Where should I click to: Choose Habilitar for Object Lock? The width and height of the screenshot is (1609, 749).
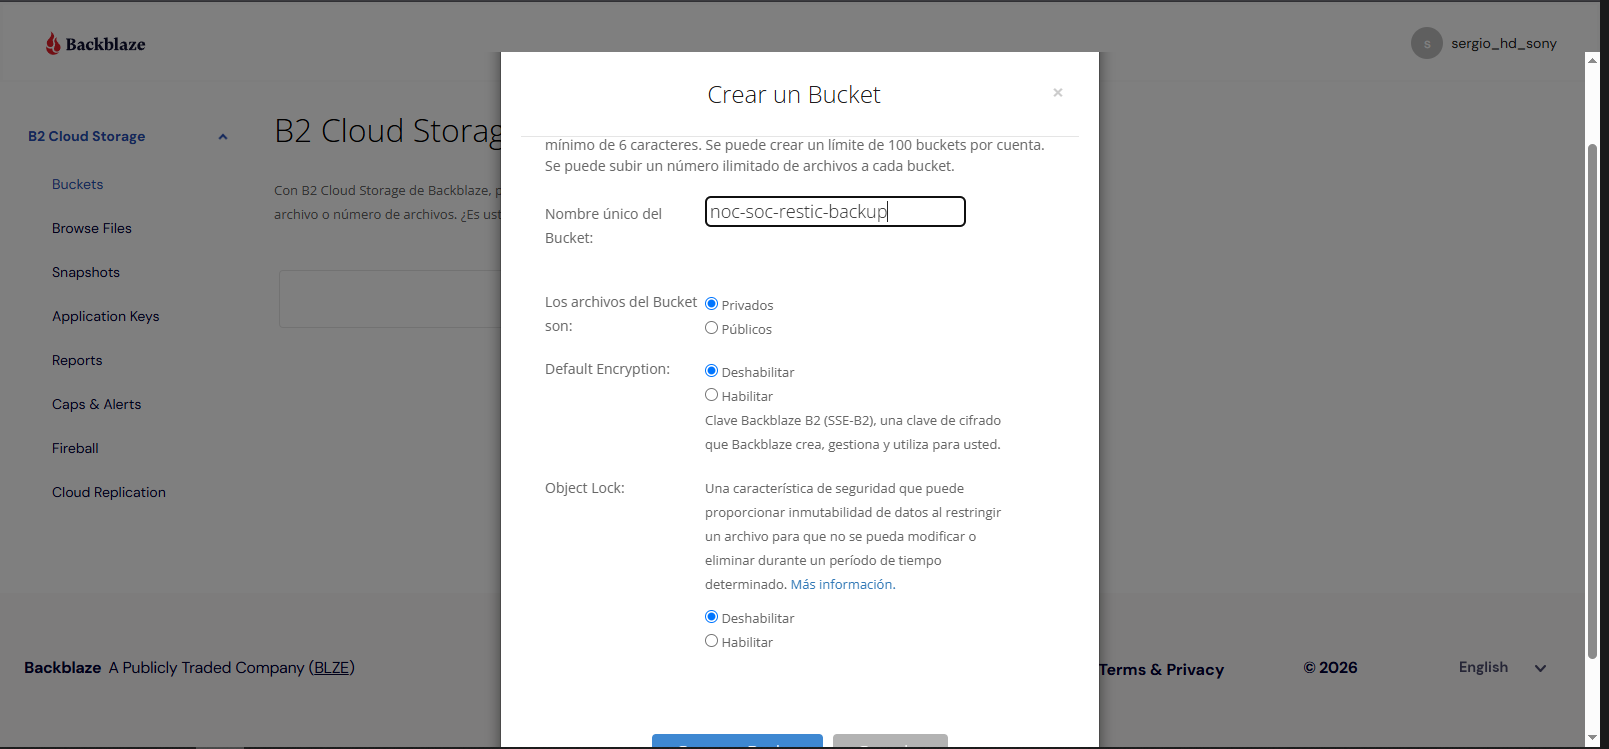[x=711, y=641]
